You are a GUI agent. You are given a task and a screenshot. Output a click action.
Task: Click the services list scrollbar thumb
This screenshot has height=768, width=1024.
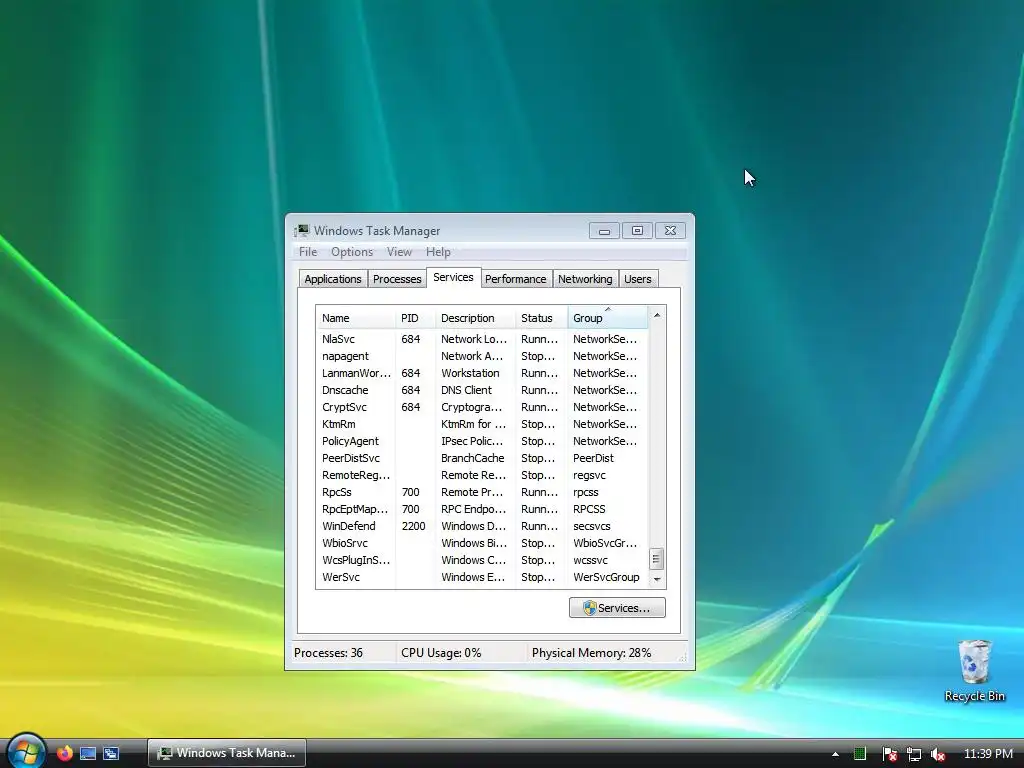coord(657,559)
